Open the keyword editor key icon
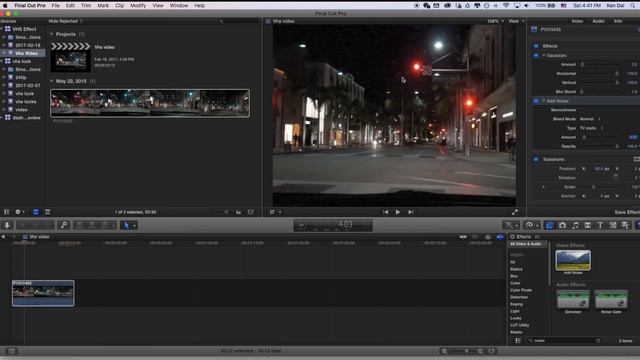The height and width of the screenshot is (360, 640). 64,225
